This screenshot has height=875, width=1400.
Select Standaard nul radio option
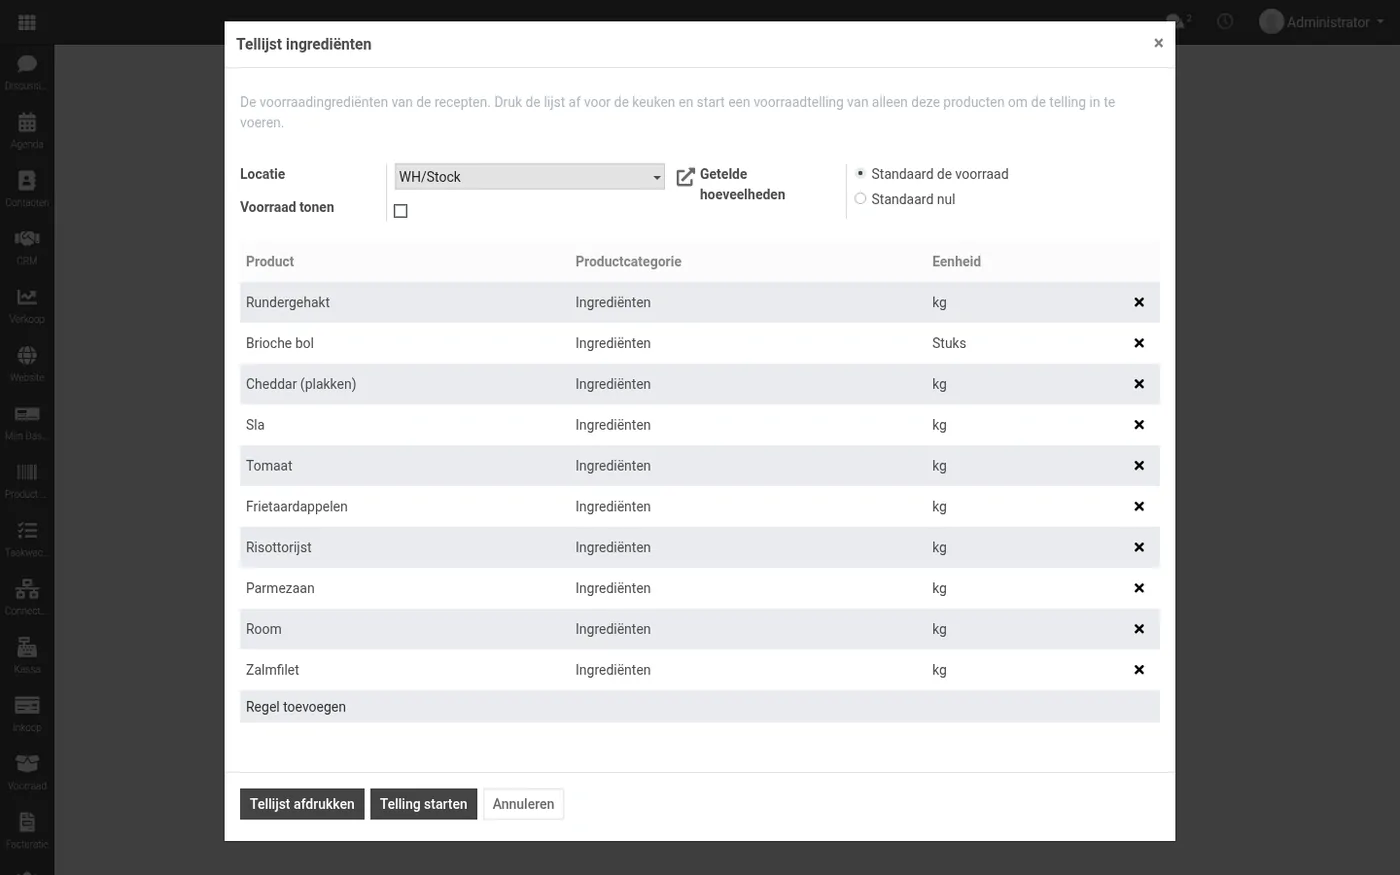coord(860,199)
